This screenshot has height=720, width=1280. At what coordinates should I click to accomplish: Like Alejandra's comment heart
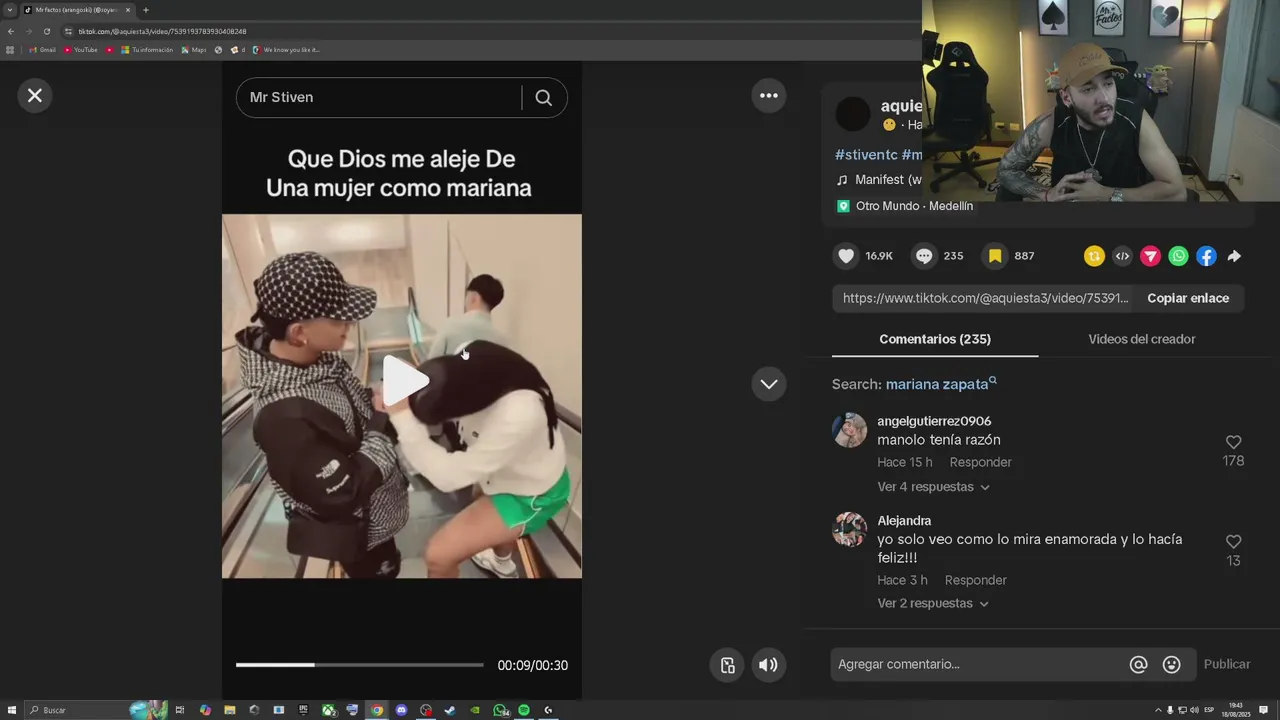pos(1233,541)
